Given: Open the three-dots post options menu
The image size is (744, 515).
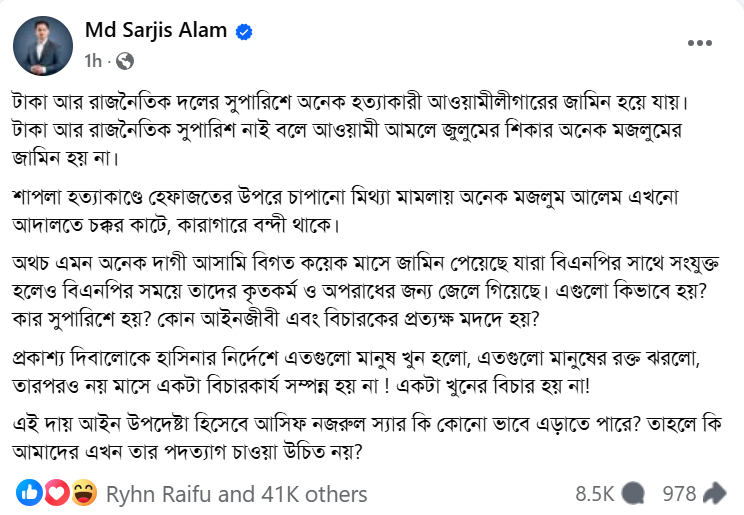Looking at the screenshot, I should click(702, 42).
